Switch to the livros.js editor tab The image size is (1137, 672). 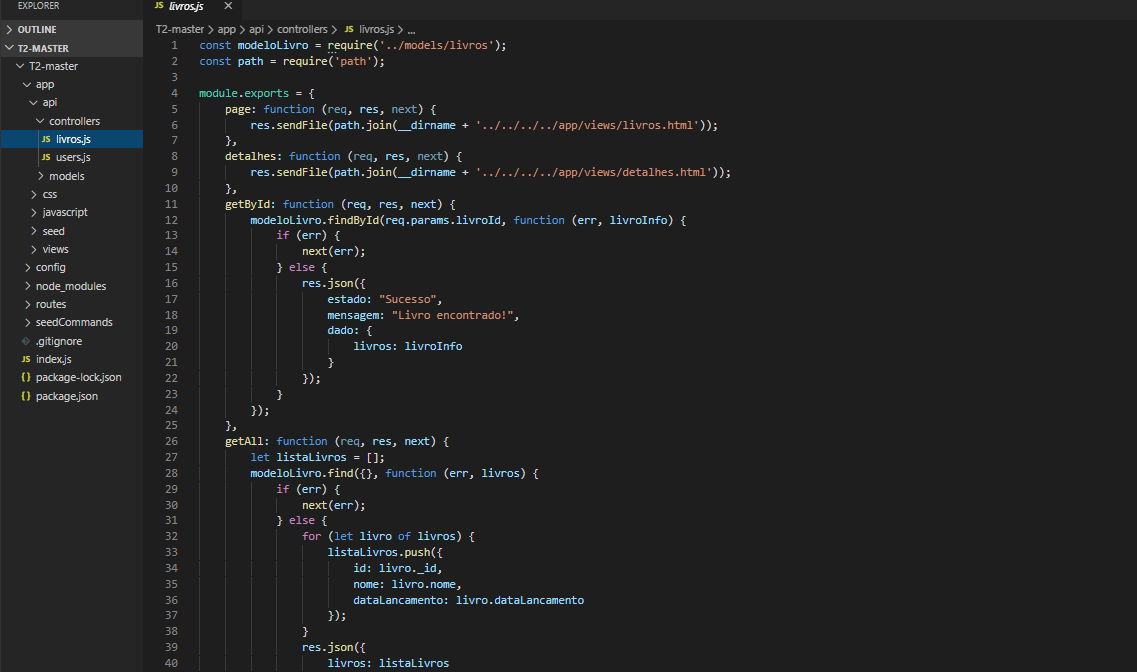click(x=185, y=7)
